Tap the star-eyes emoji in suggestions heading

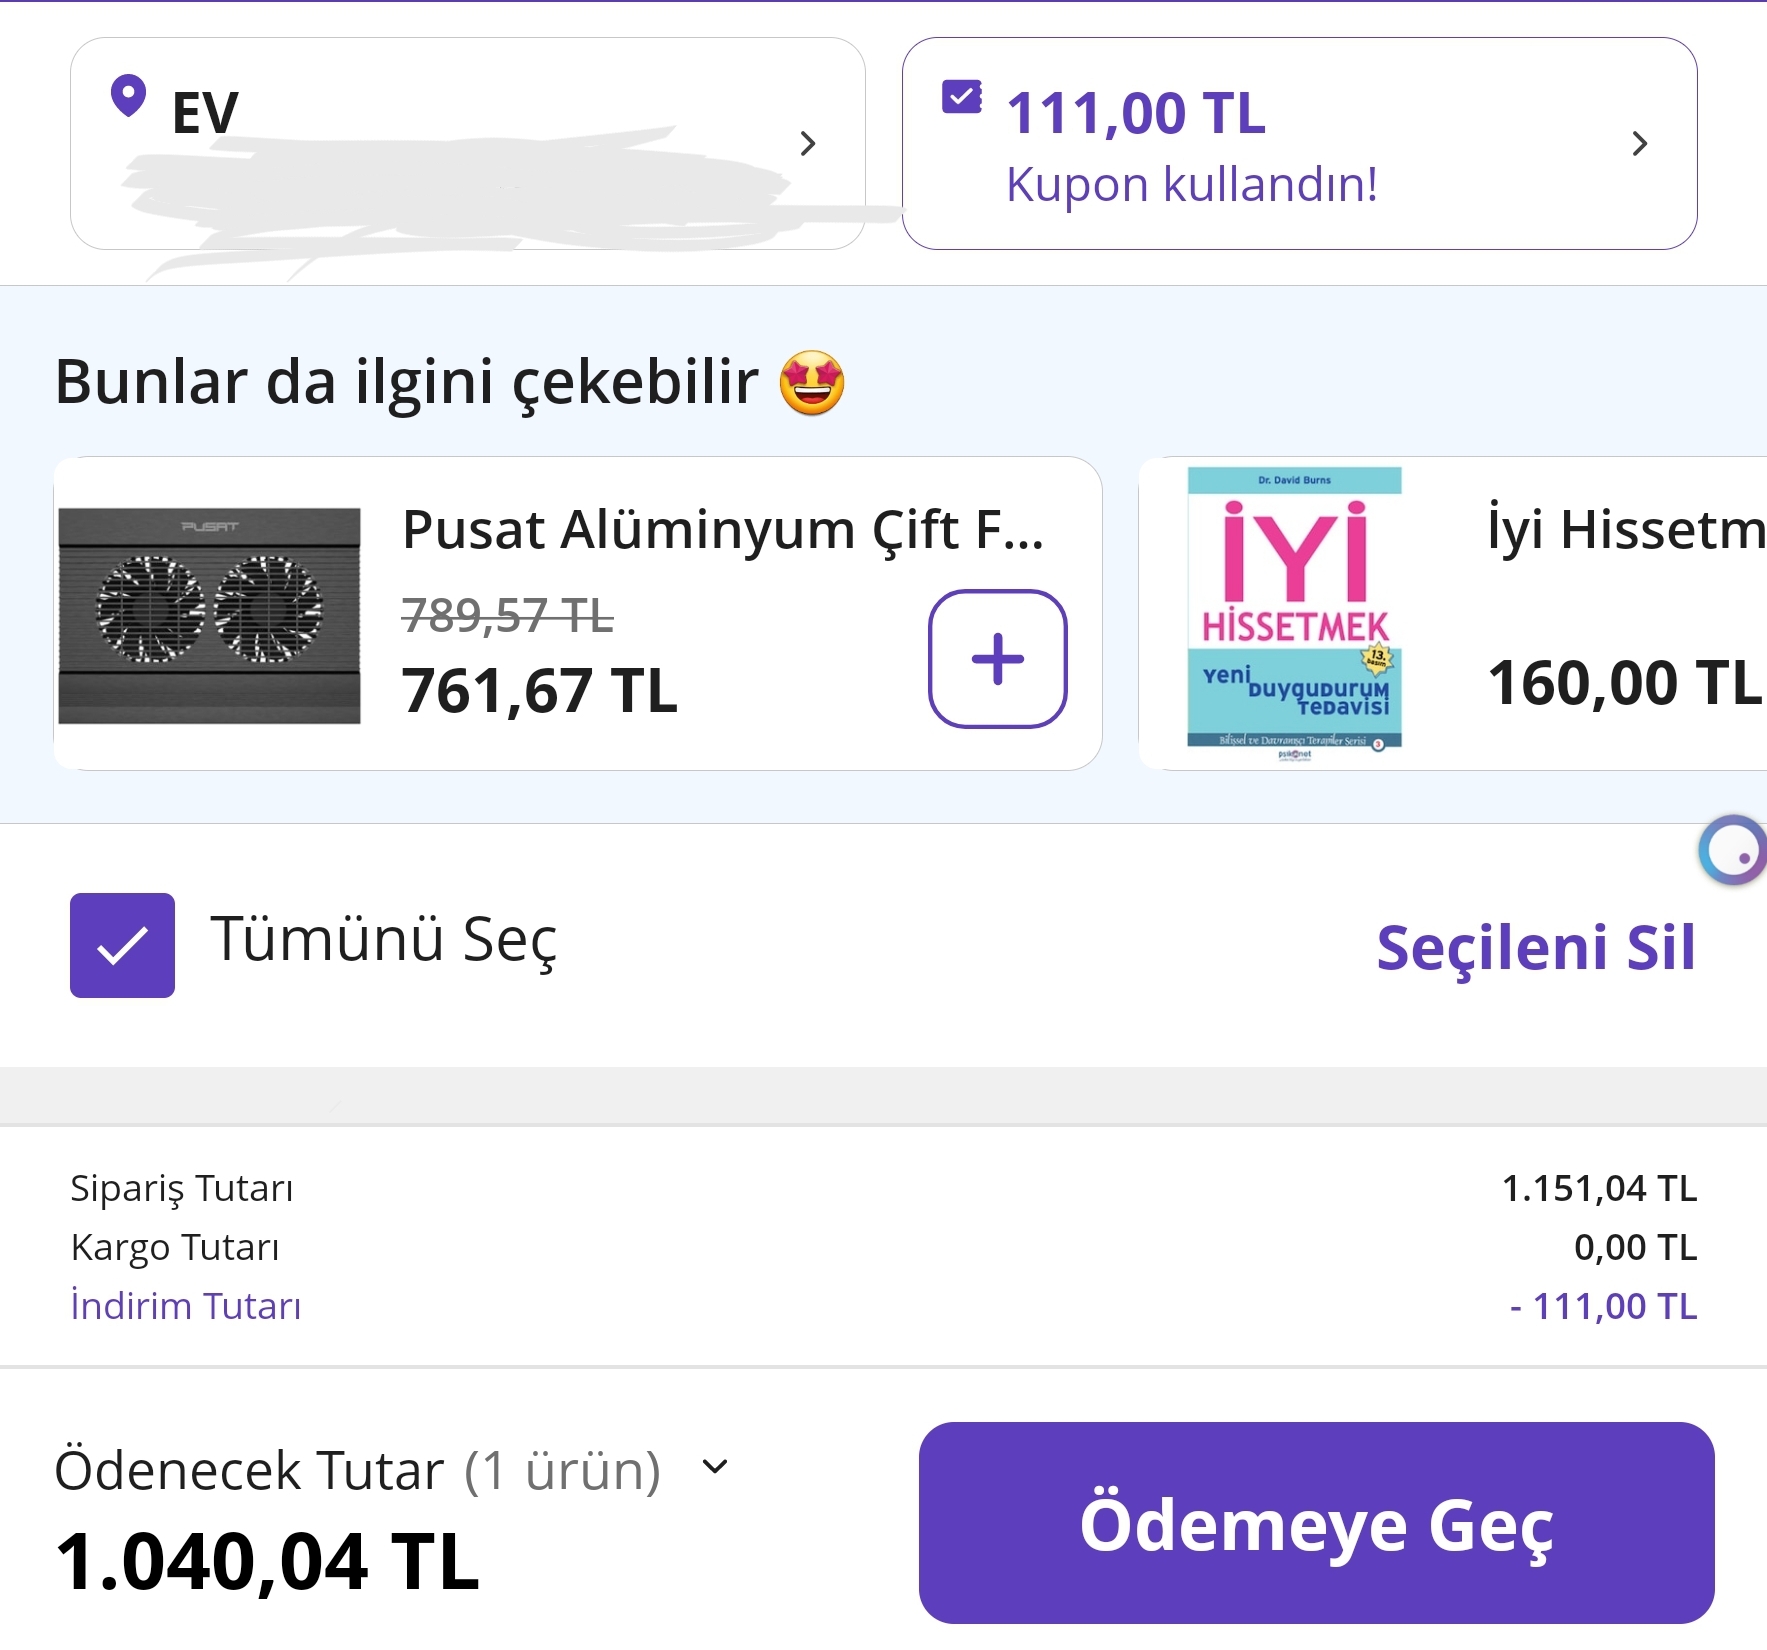tap(812, 383)
